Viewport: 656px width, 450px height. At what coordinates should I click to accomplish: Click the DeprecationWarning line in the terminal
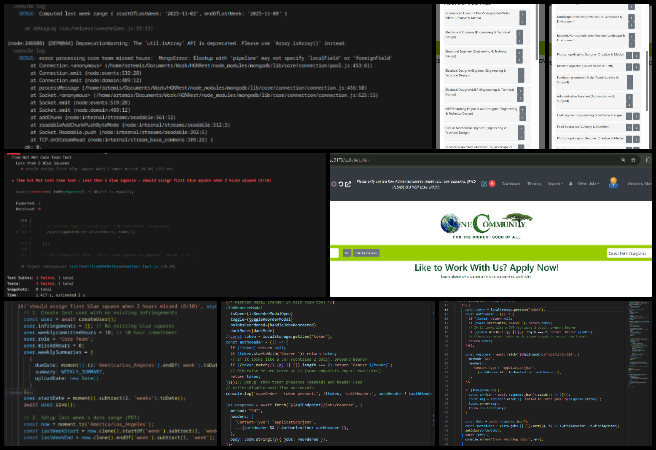coord(177,43)
